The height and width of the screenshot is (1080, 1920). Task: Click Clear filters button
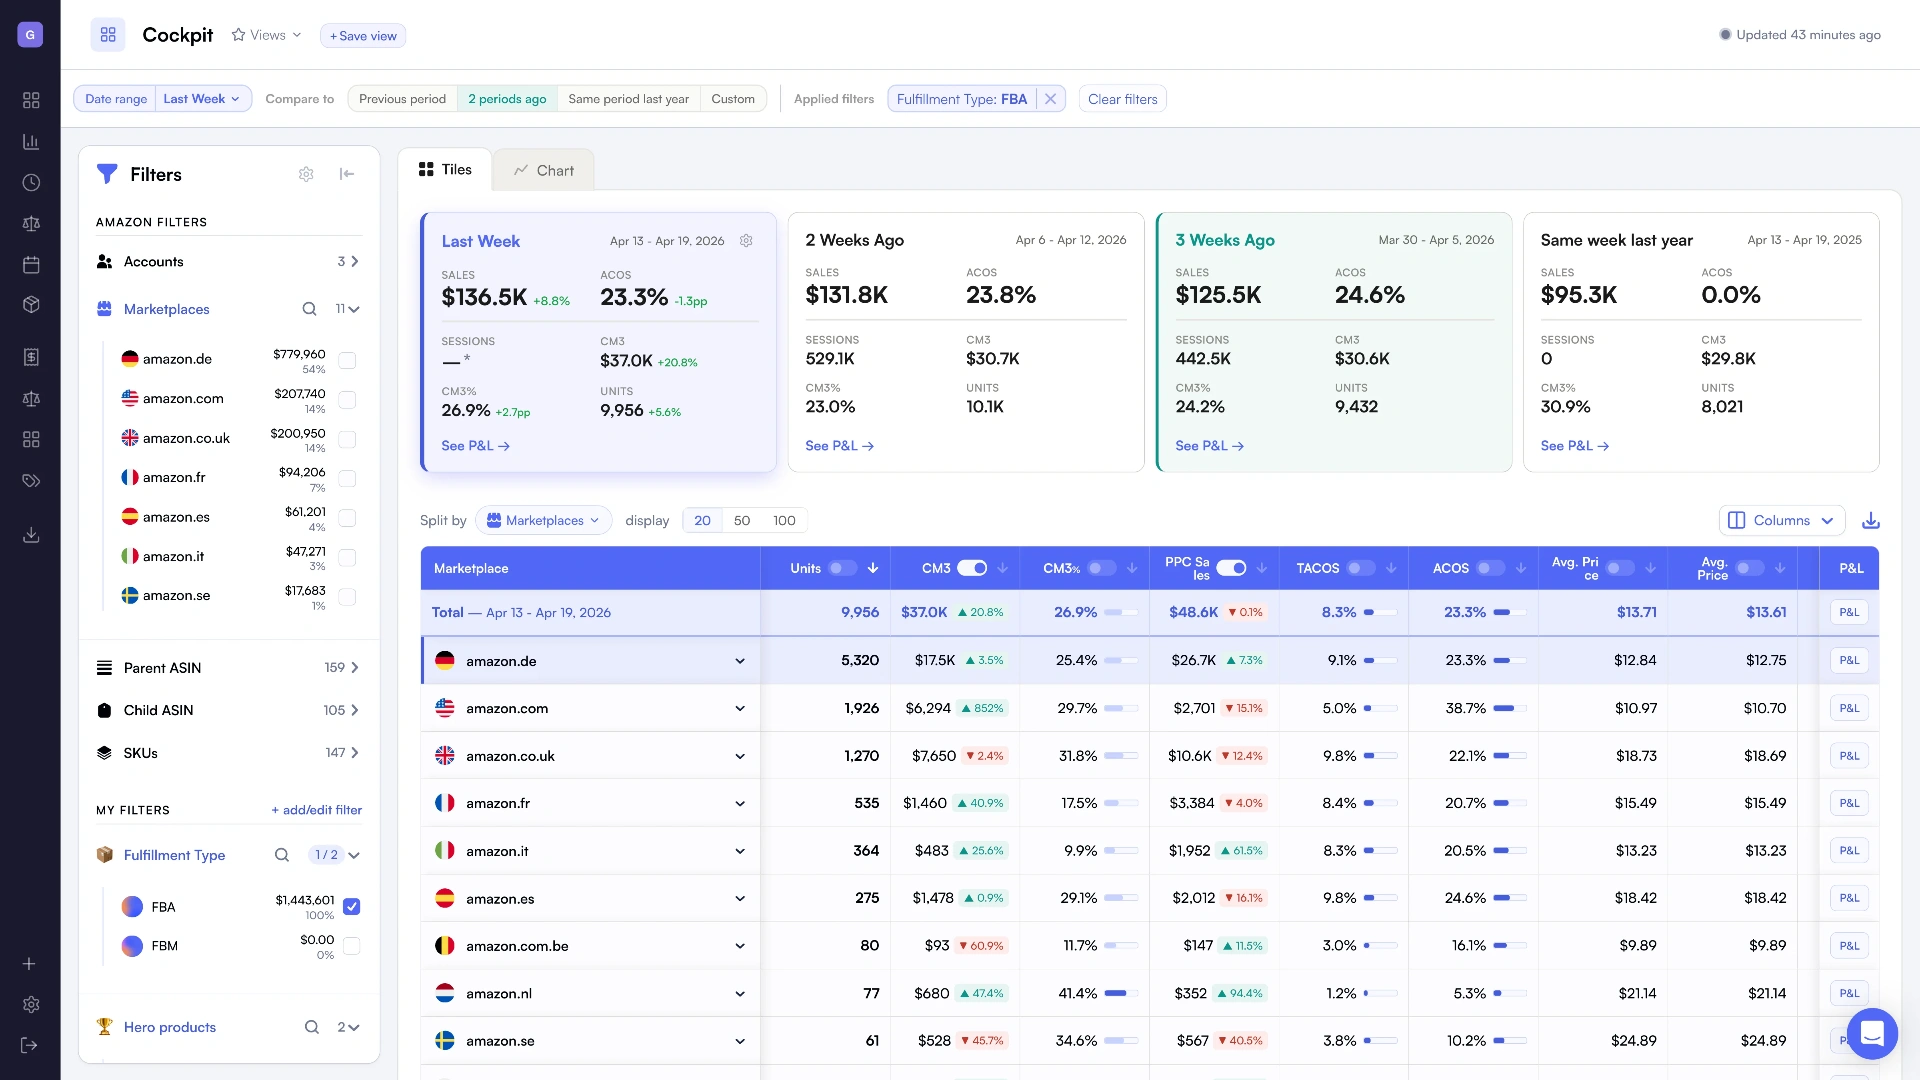(1122, 99)
